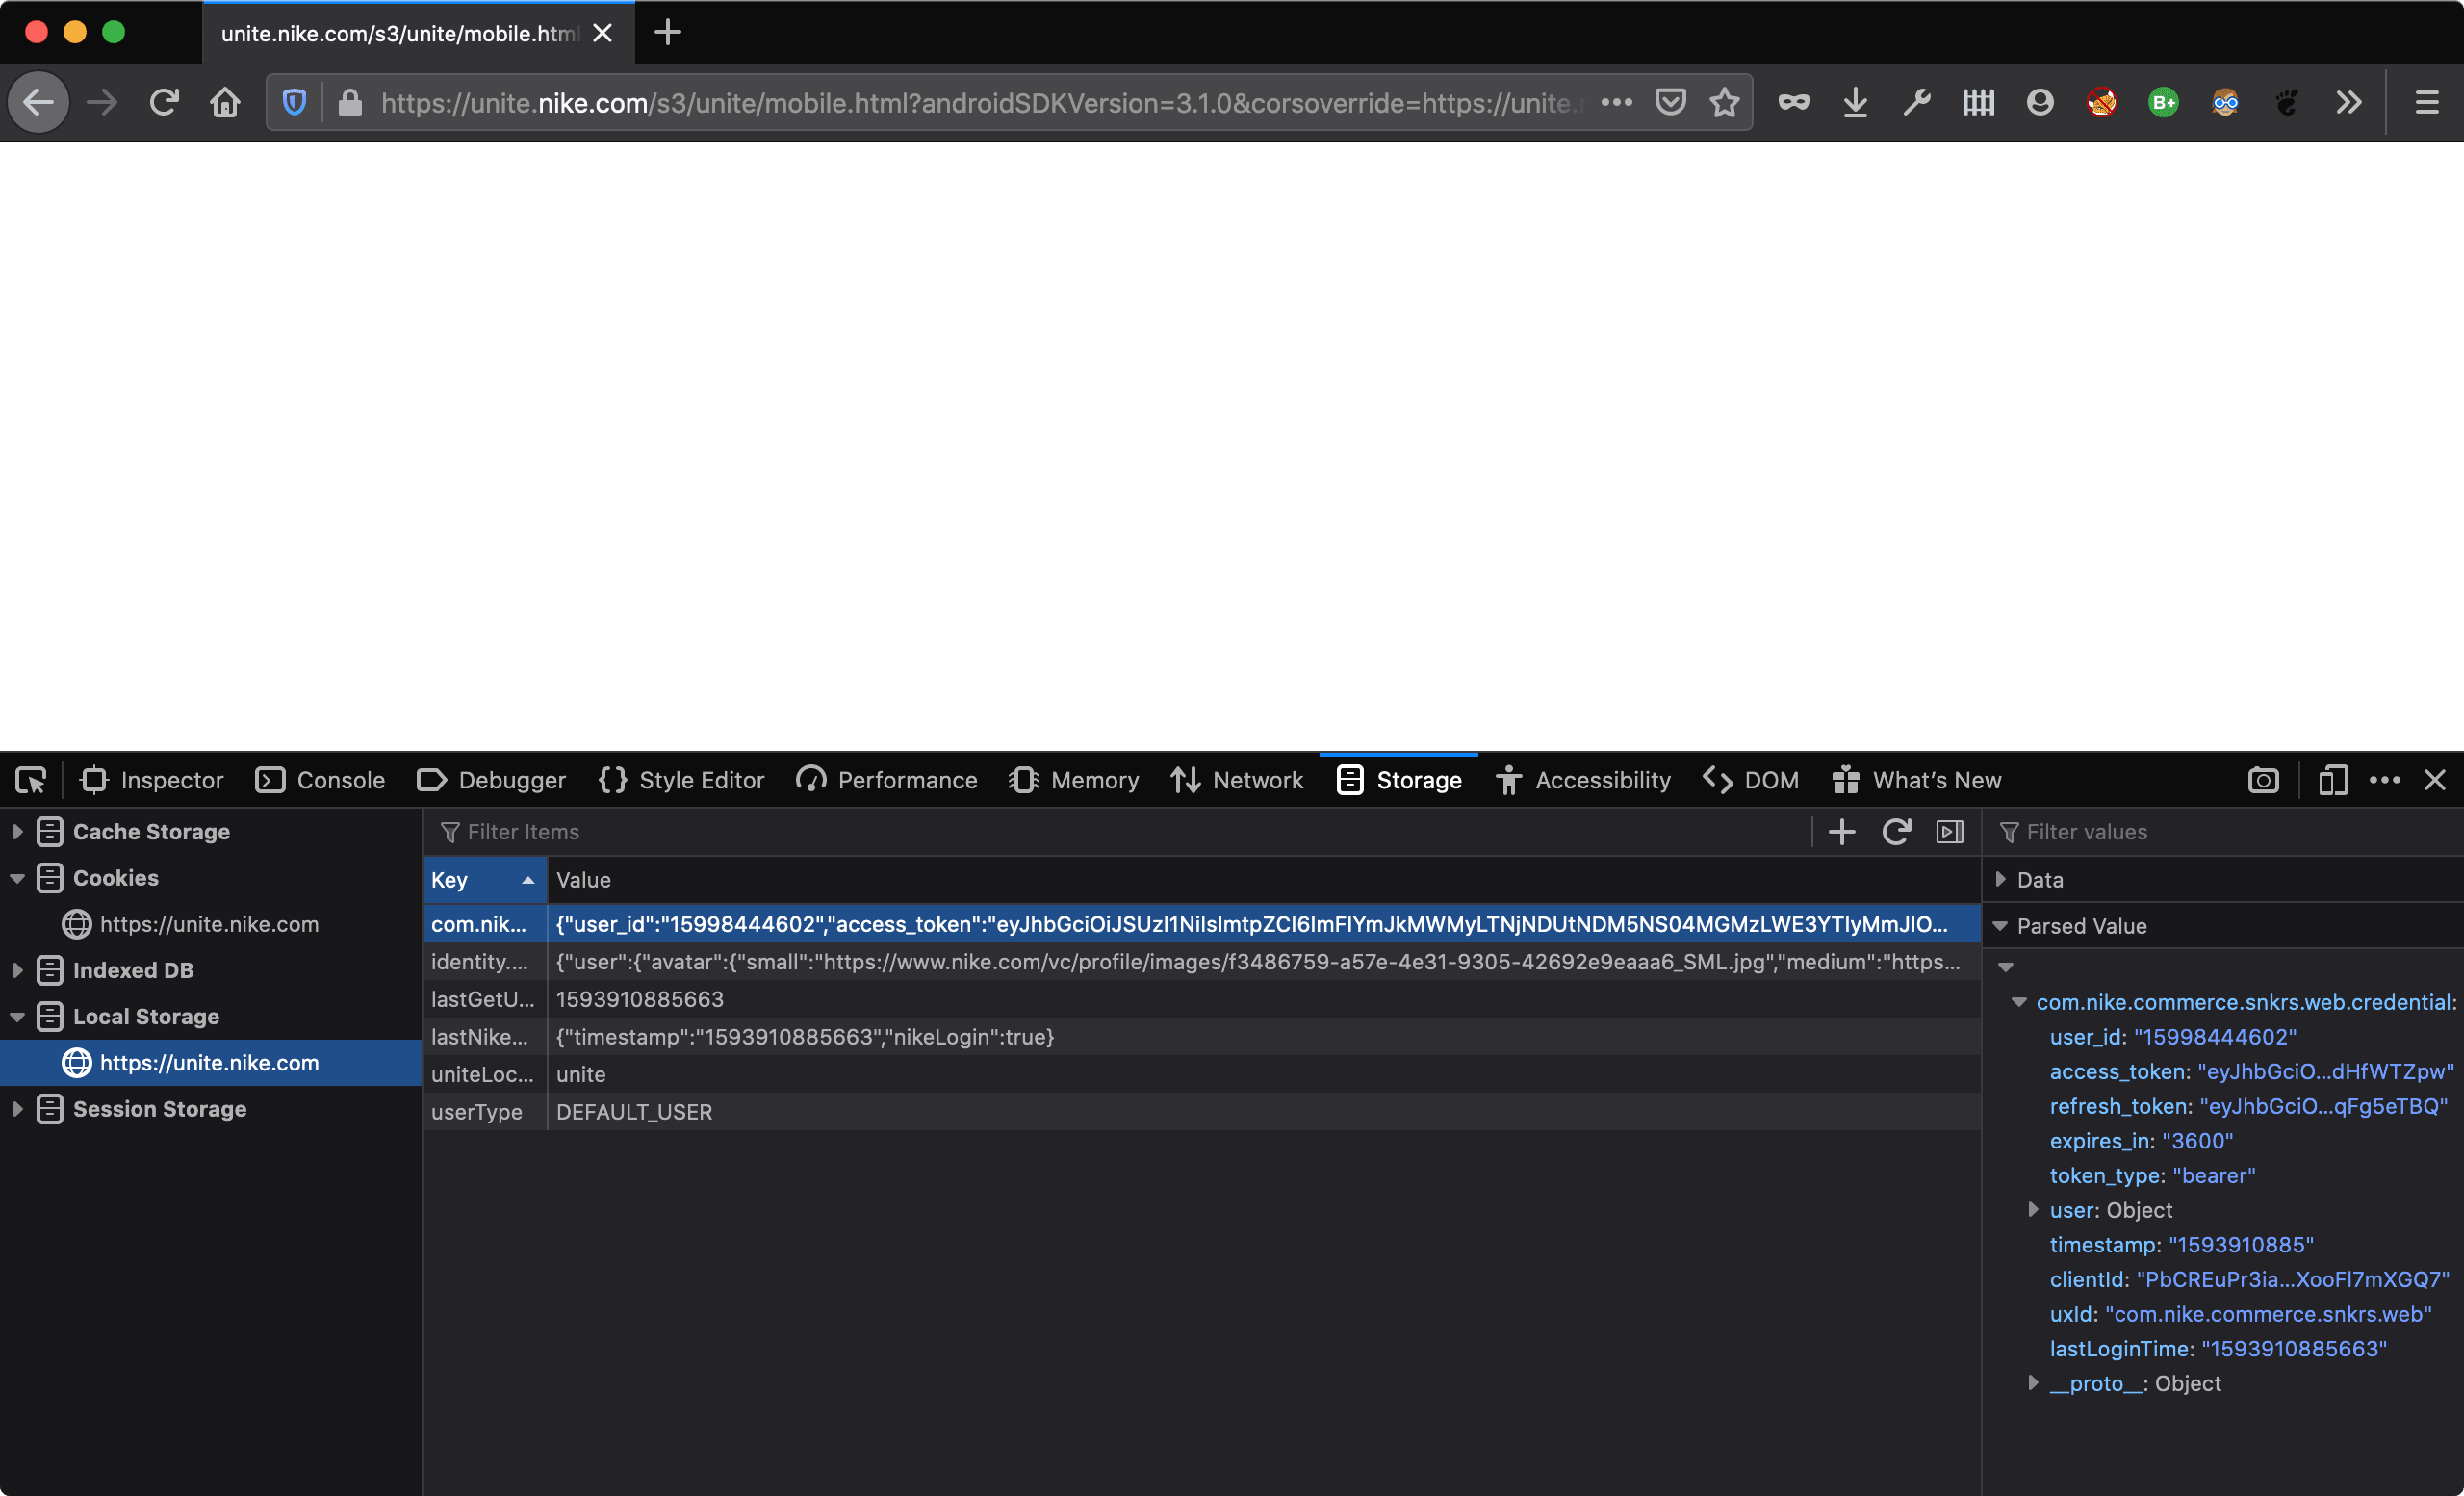This screenshot has width=2464, height=1496.
Task: Select the lastGetU... storage row
Action: pyautogui.click(x=1202, y=999)
